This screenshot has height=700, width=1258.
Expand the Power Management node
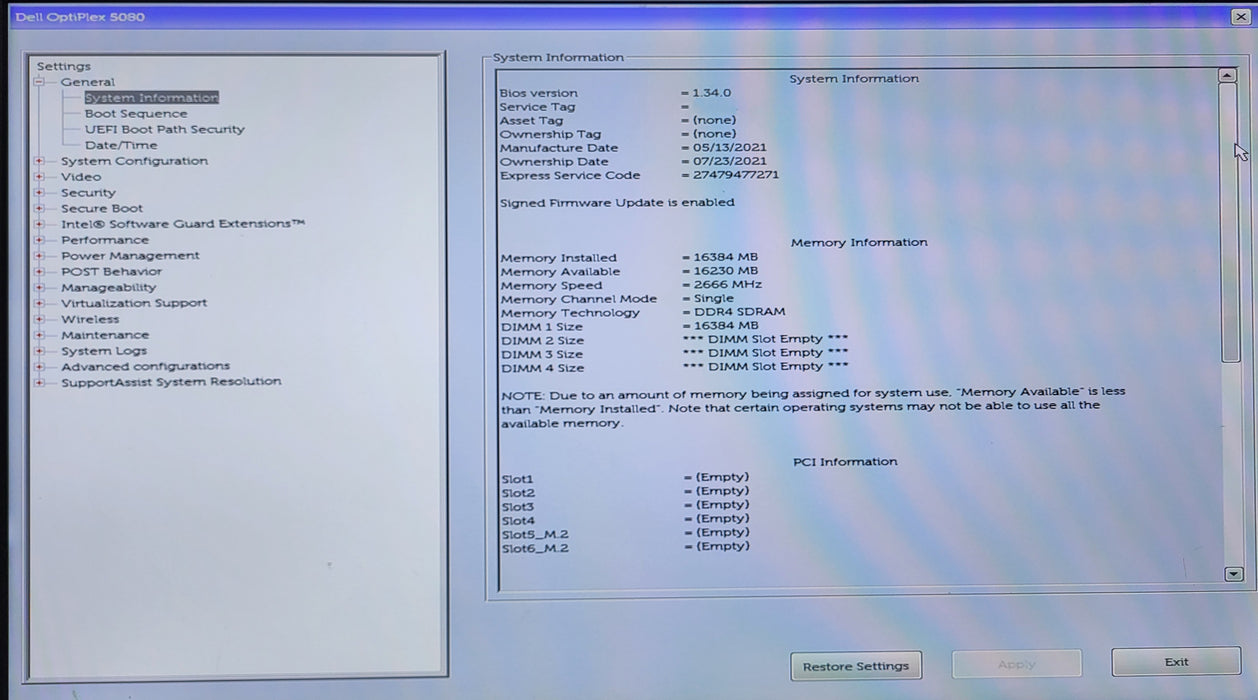[39, 256]
